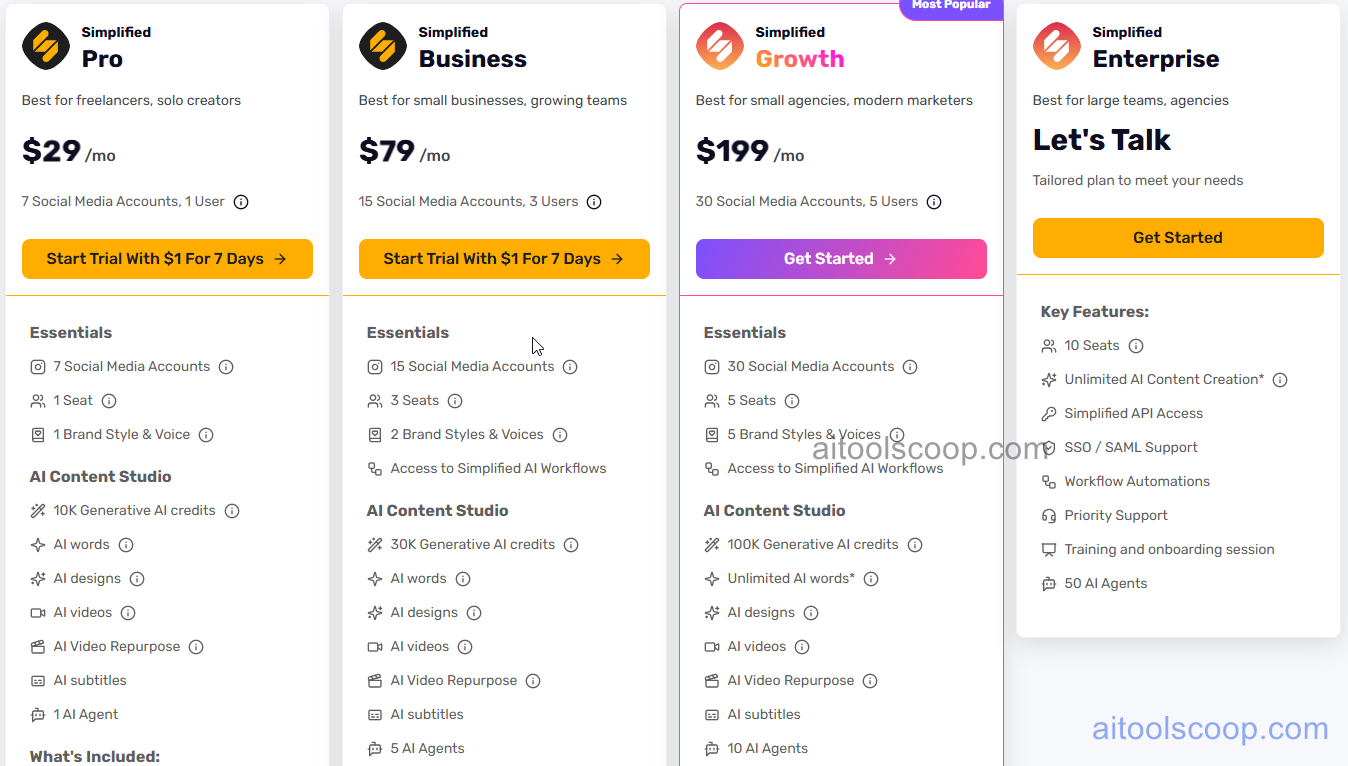The height and width of the screenshot is (766, 1348).
Task: Click info icon next to AI Video Repurpose on Growth
Action: [x=871, y=680]
